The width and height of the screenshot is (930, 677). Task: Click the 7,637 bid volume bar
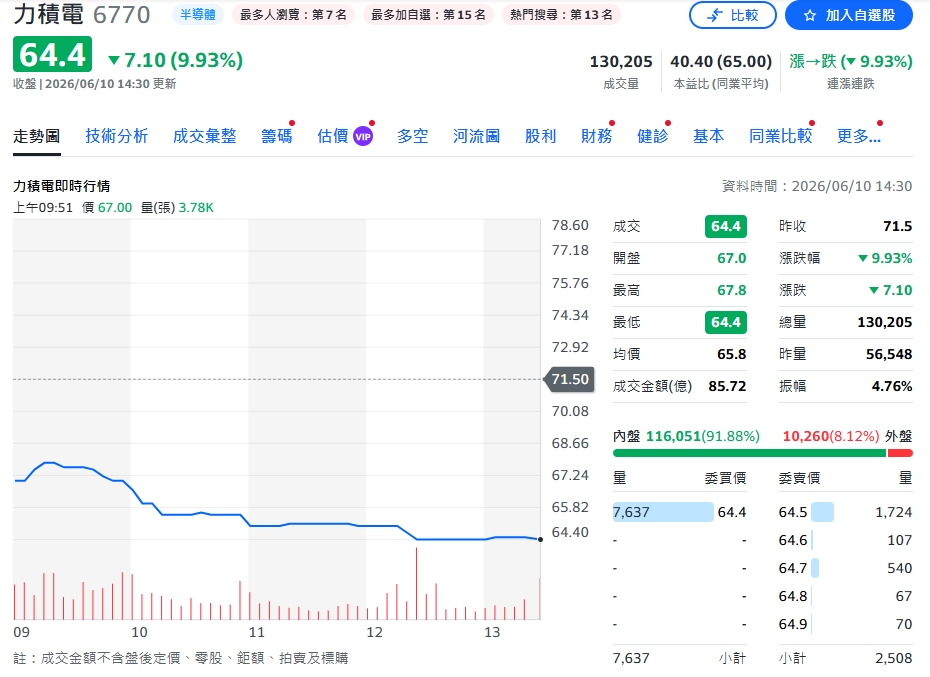pyautogui.click(x=663, y=512)
